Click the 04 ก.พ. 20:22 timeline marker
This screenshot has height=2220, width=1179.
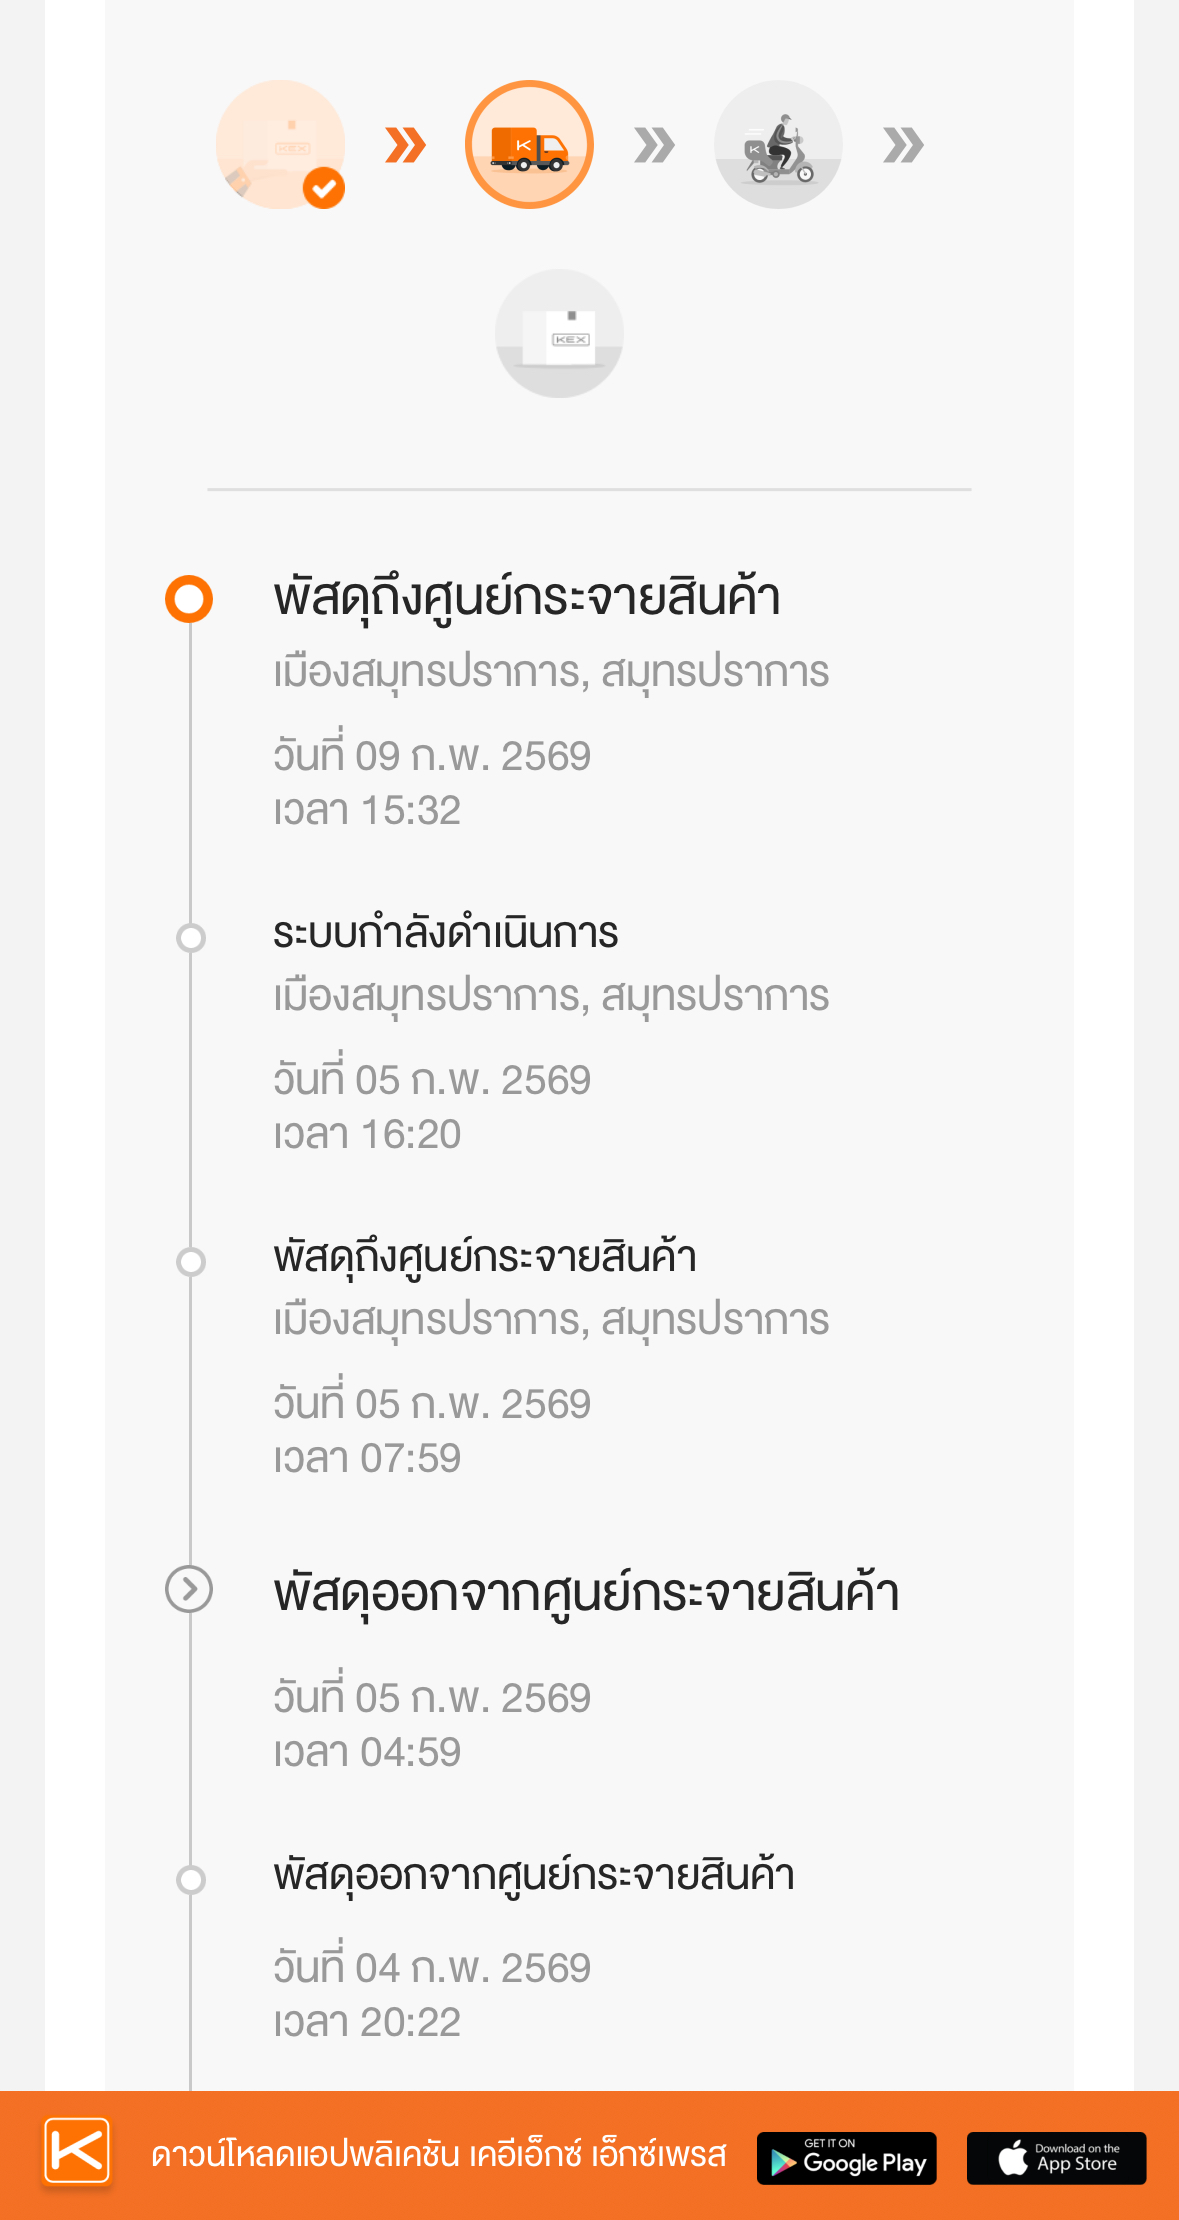coord(190,1879)
